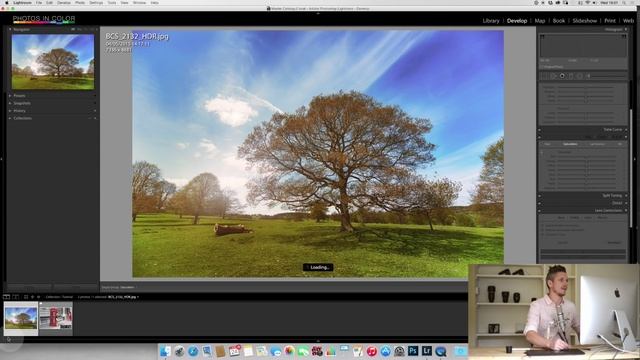This screenshot has height=360, width=640.
Task: Click the grid view icon in filmstrip bar
Action: point(26,297)
